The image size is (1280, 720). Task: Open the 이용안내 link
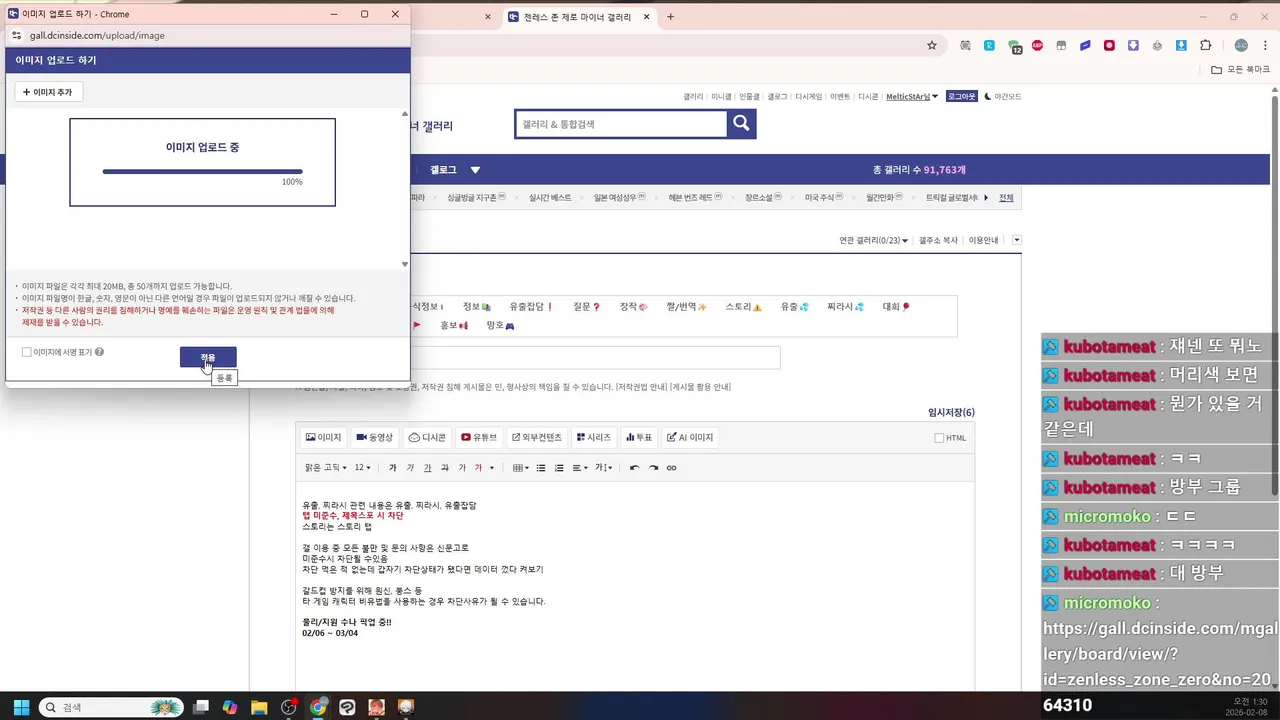tap(983, 240)
